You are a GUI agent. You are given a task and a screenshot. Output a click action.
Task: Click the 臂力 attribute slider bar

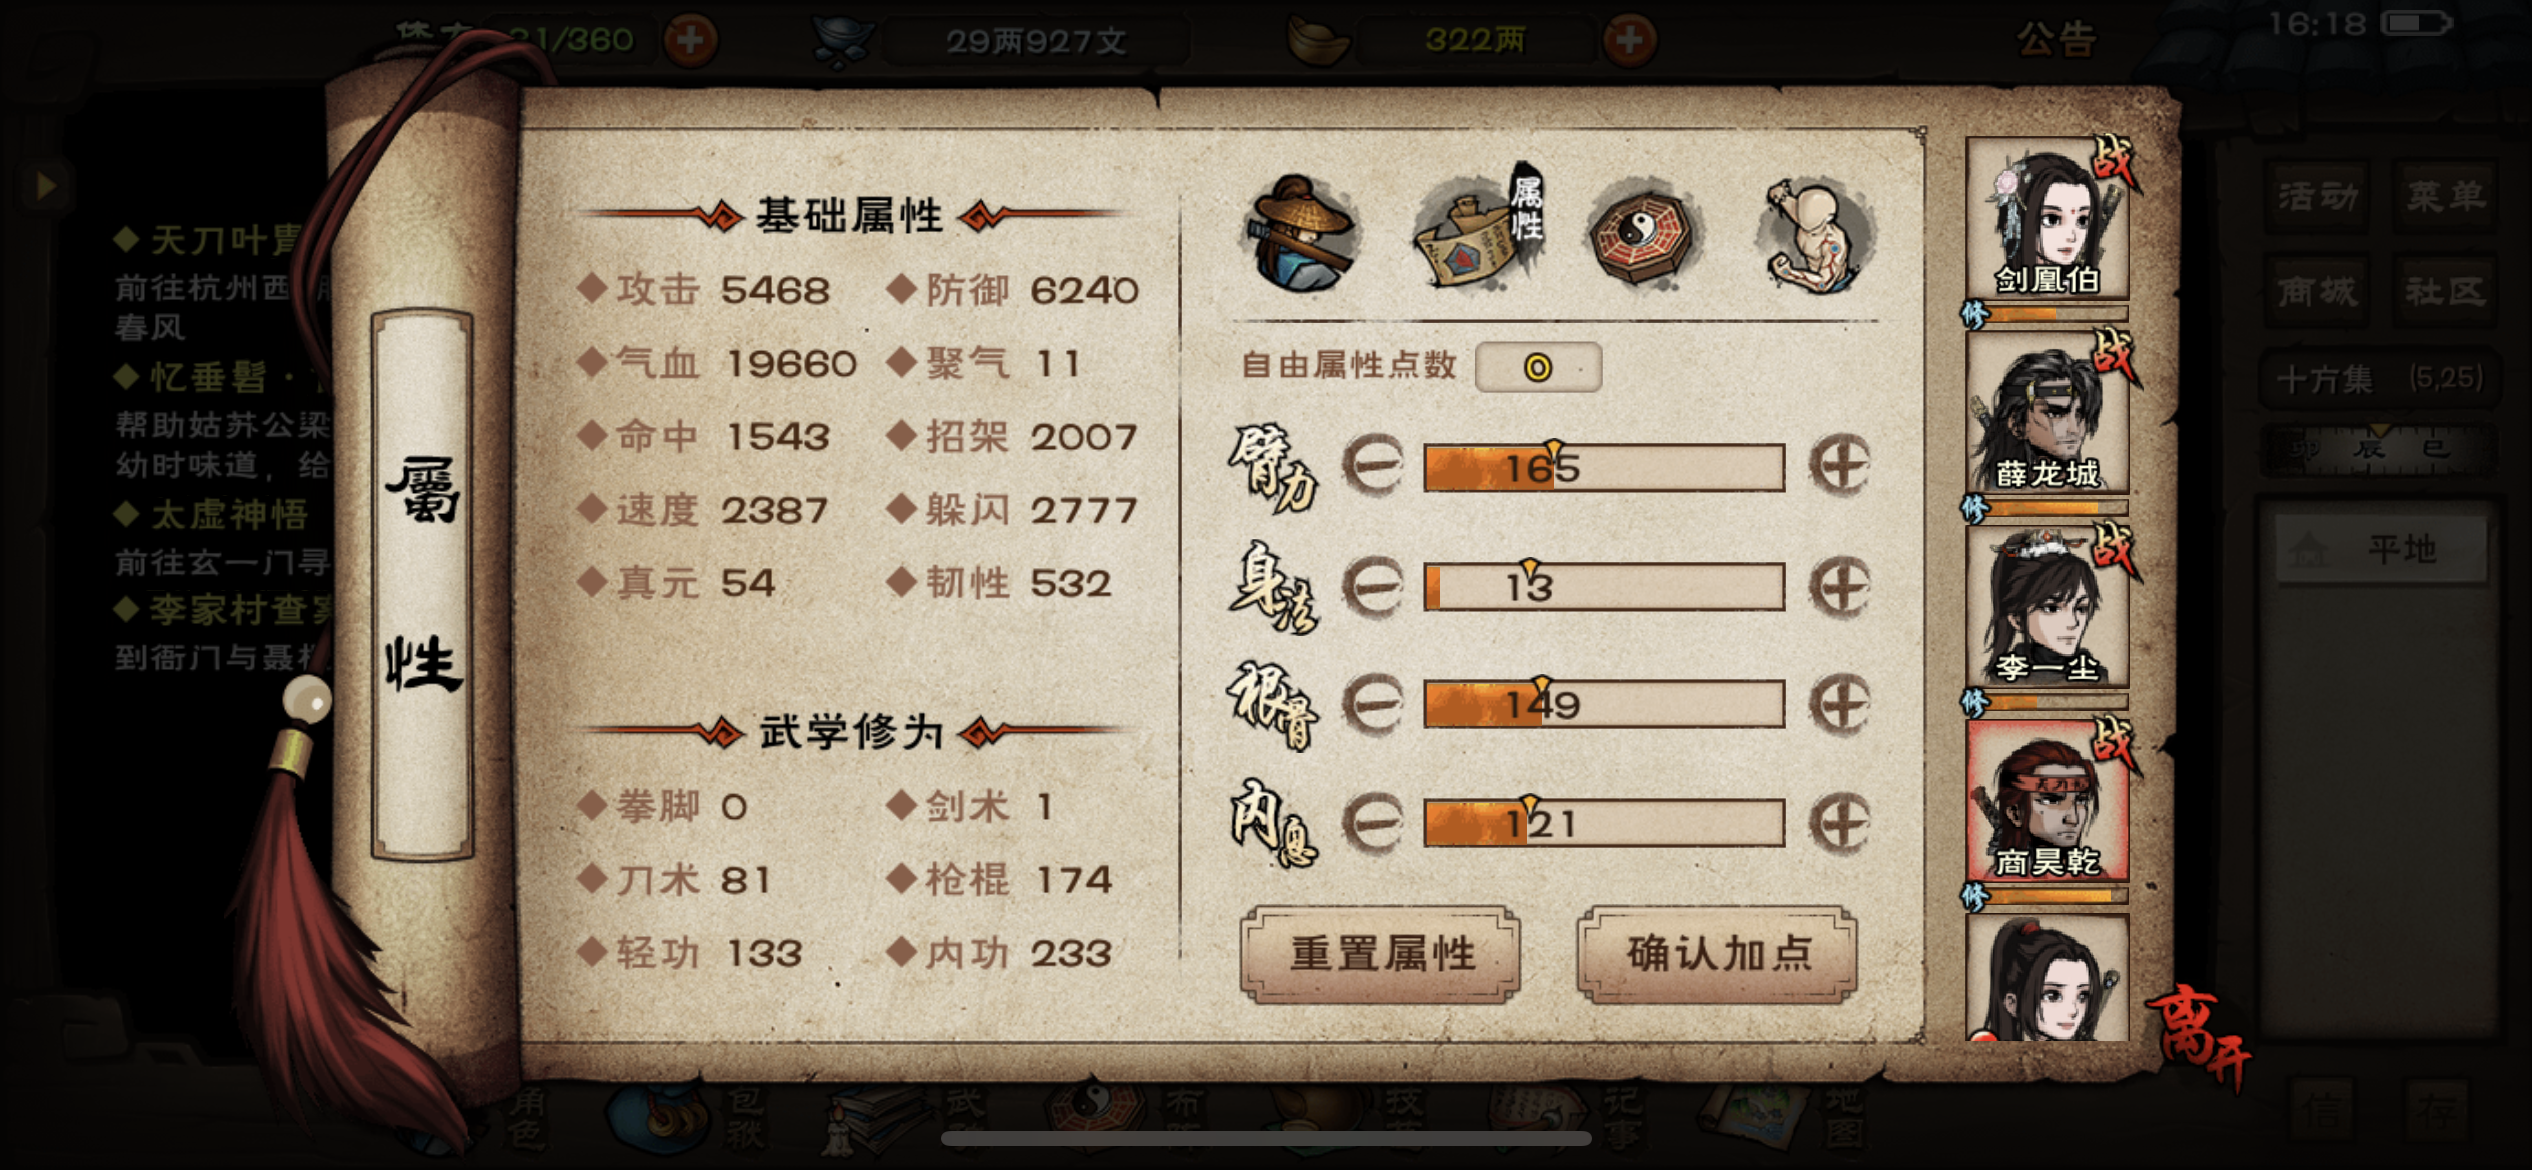(1604, 467)
